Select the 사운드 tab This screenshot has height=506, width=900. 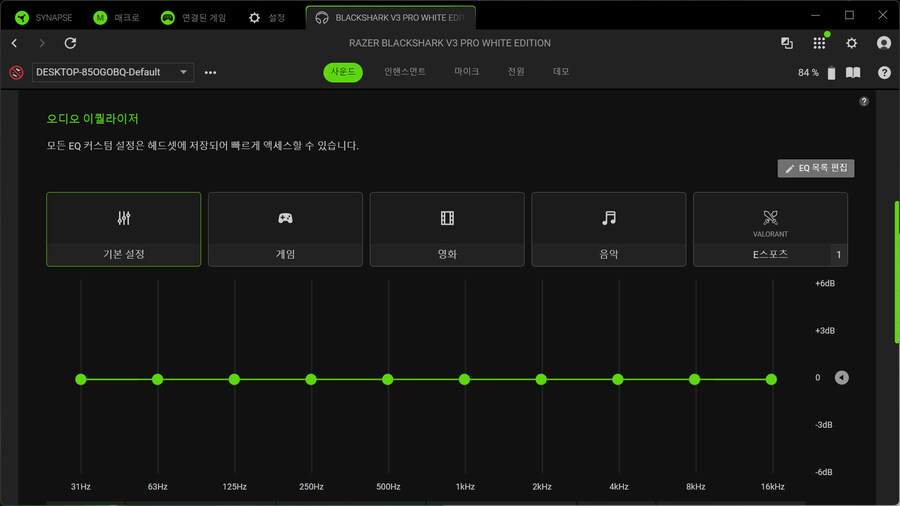tap(343, 72)
